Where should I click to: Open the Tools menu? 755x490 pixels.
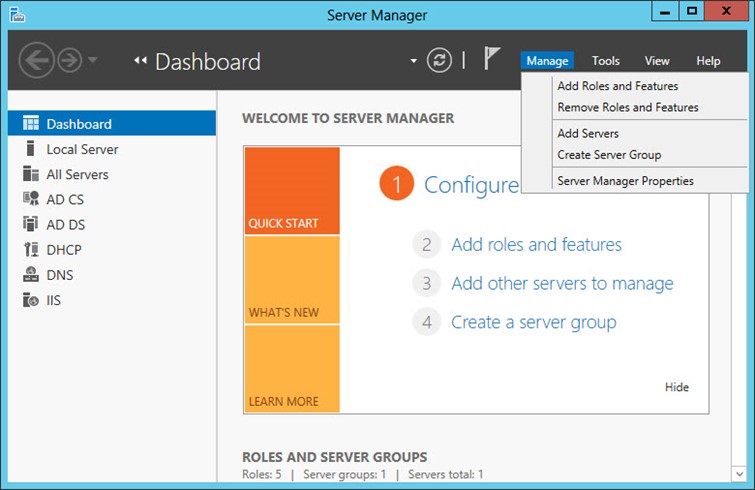(x=606, y=61)
